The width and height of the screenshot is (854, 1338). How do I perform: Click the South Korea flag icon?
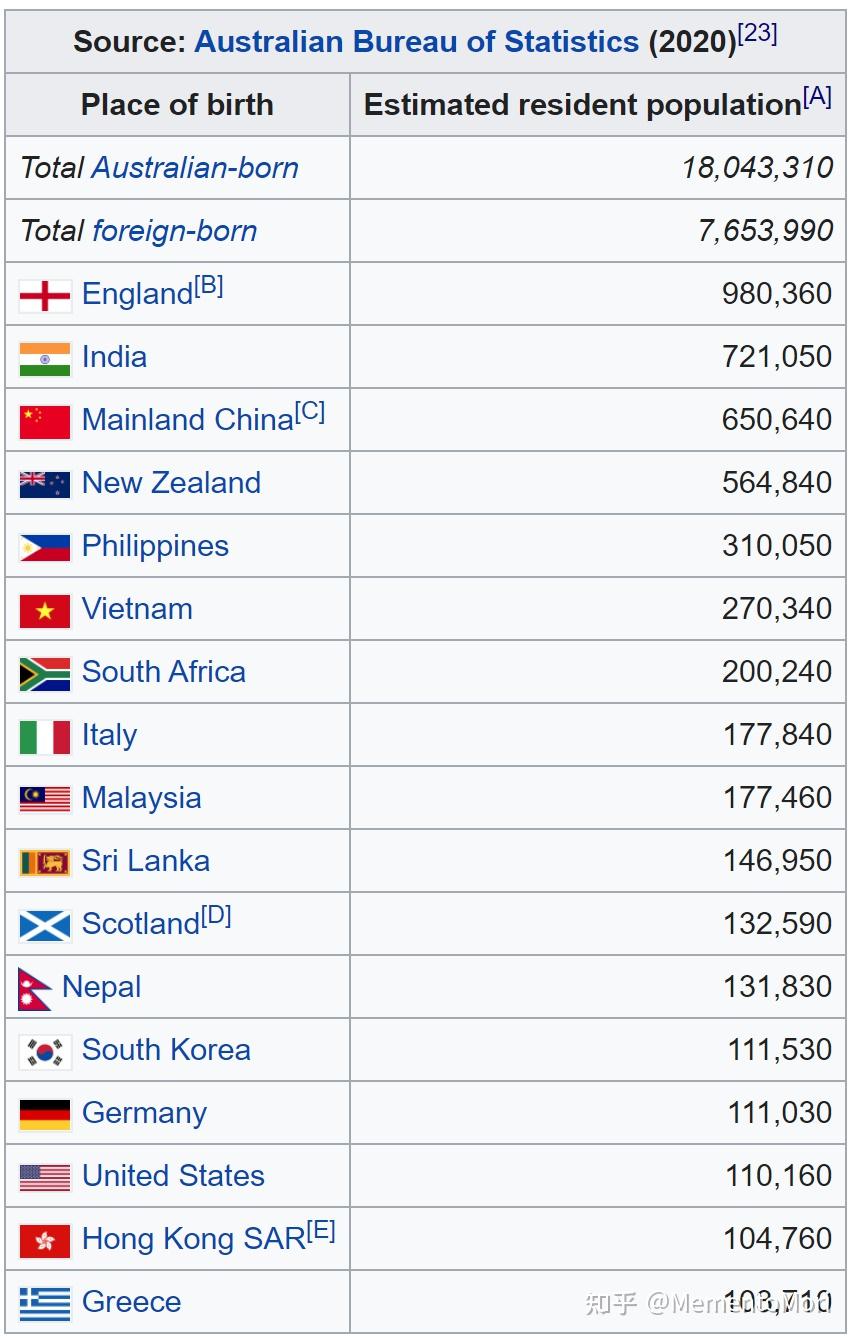click(45, 1052)
